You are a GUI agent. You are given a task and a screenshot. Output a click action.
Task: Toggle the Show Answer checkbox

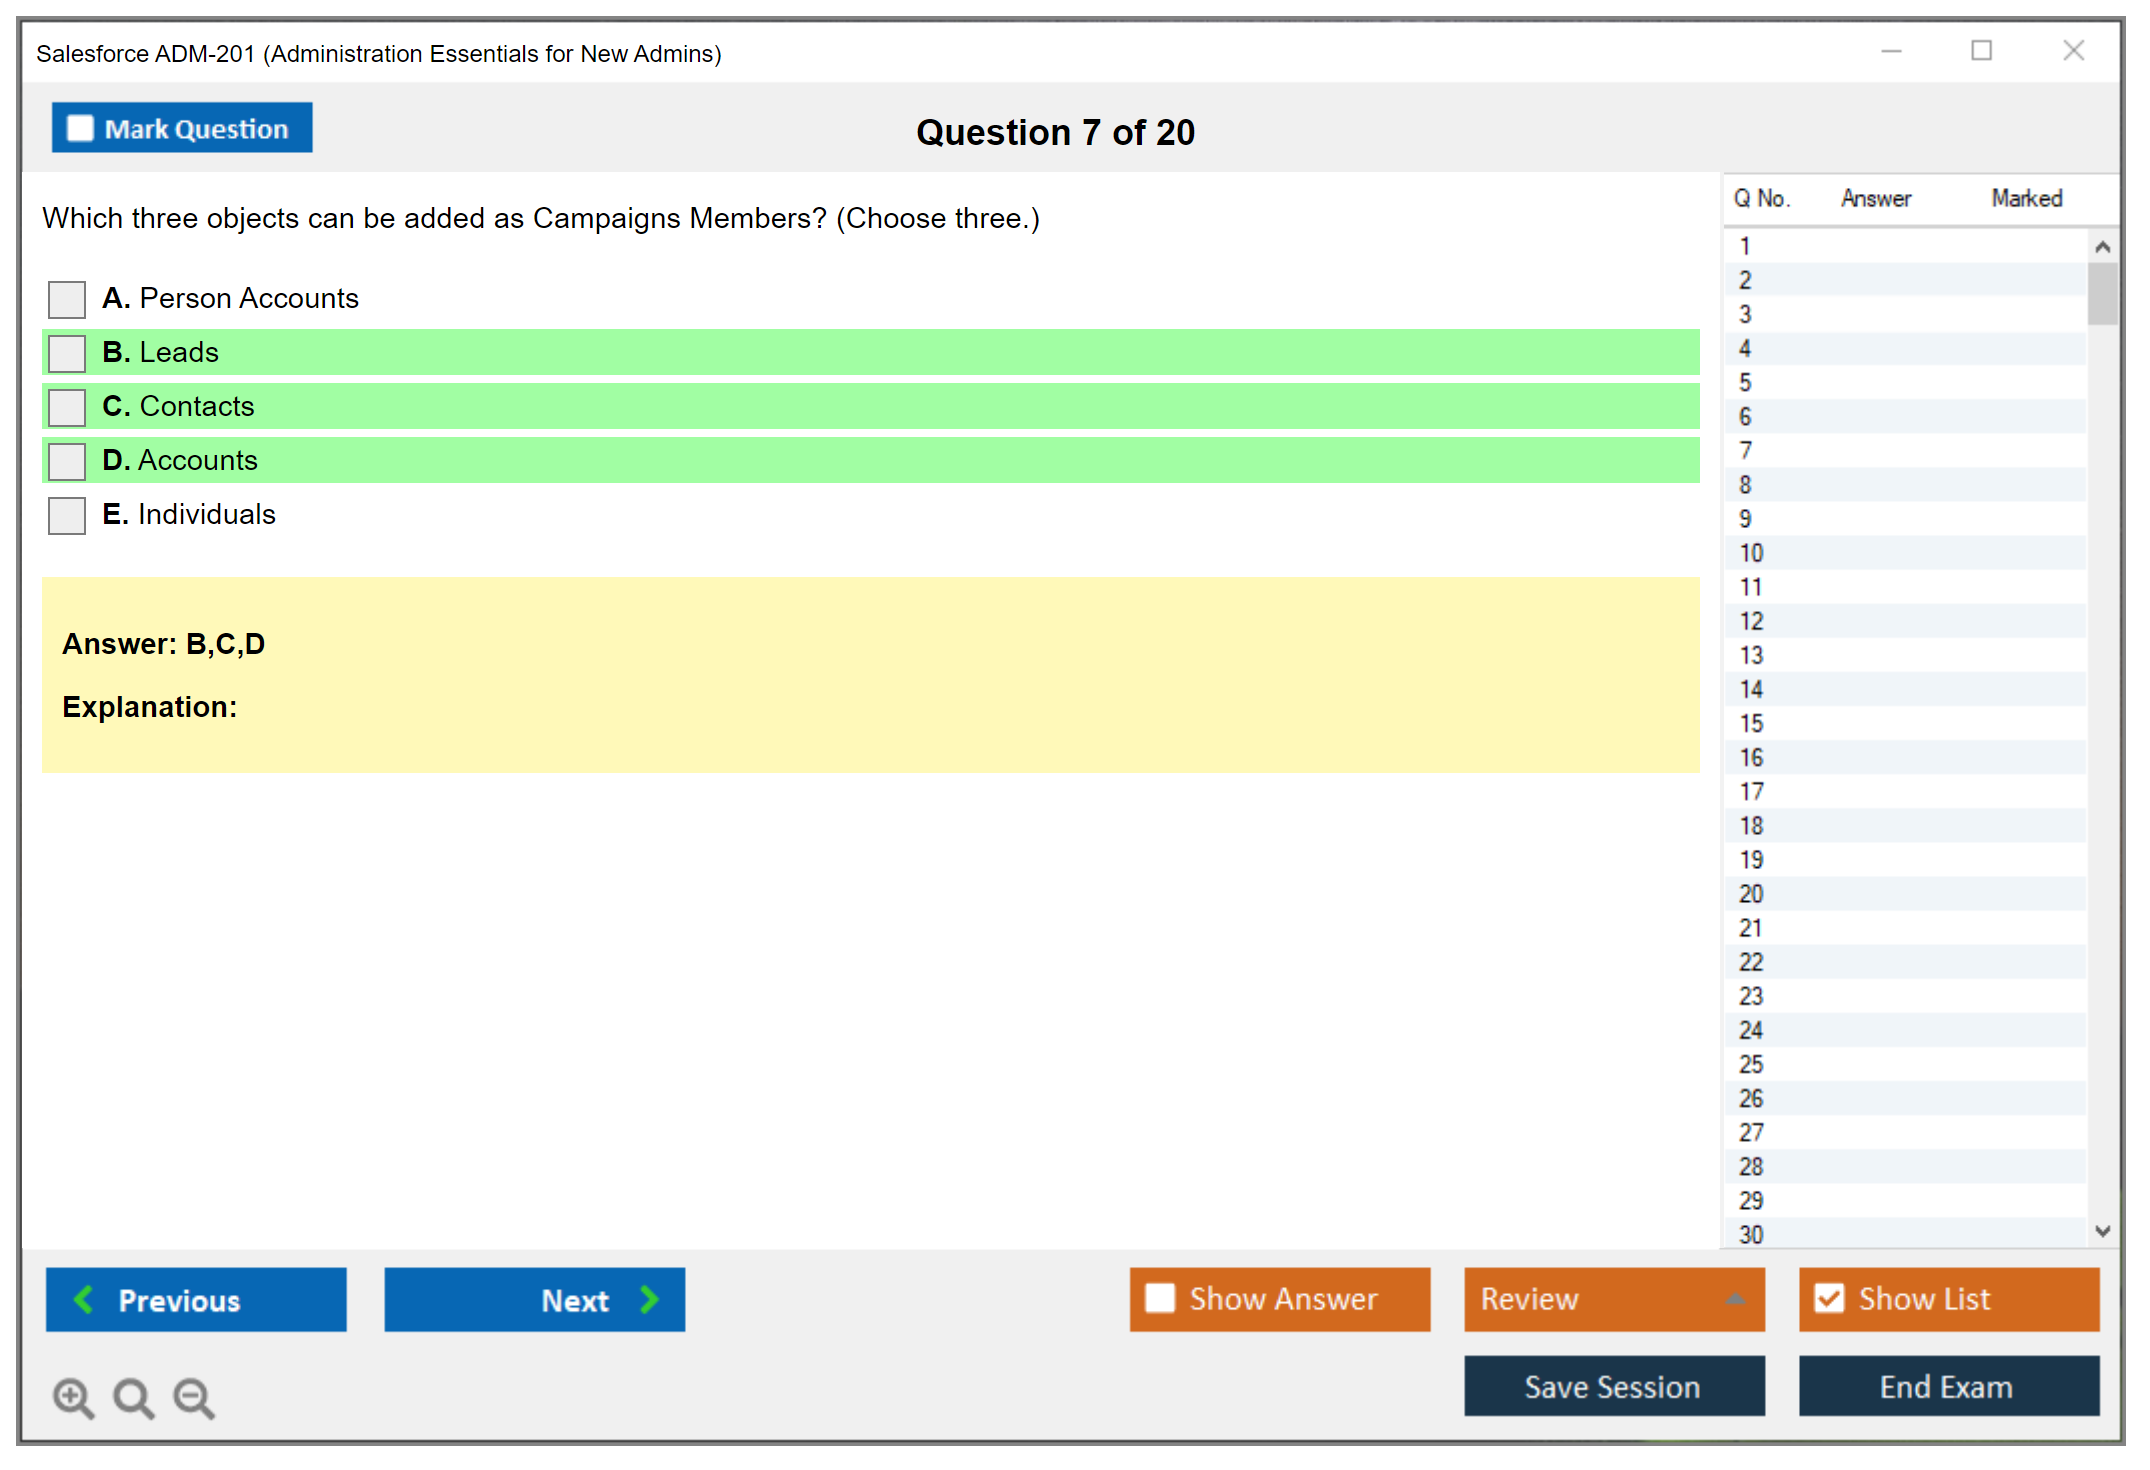click(x=1160, y=1298)
